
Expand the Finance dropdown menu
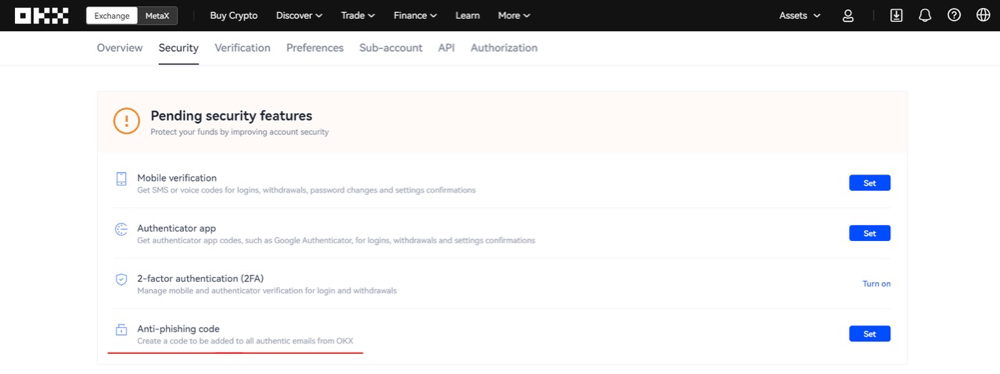pyautogui.click(x=415, y=15)
